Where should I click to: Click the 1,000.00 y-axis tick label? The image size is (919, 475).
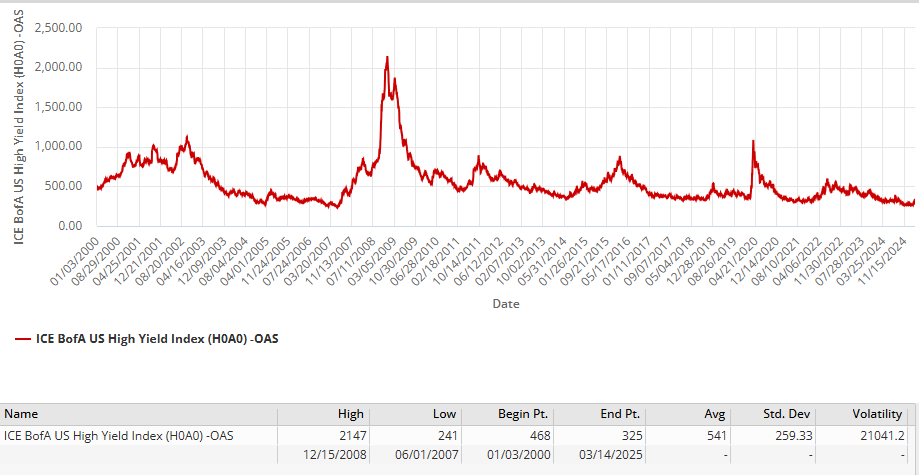58,147
